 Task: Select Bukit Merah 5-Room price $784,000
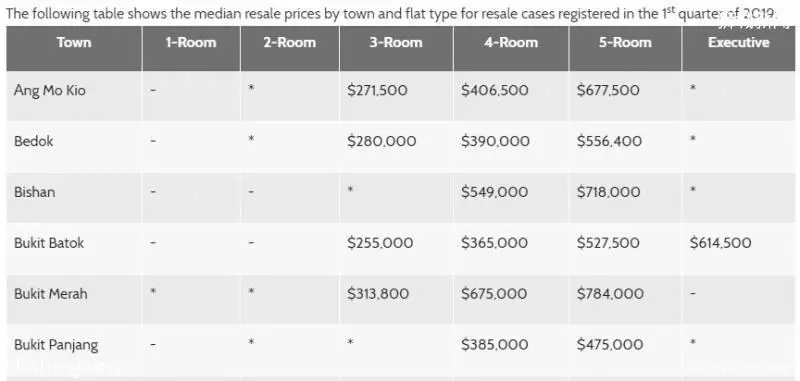609,294
